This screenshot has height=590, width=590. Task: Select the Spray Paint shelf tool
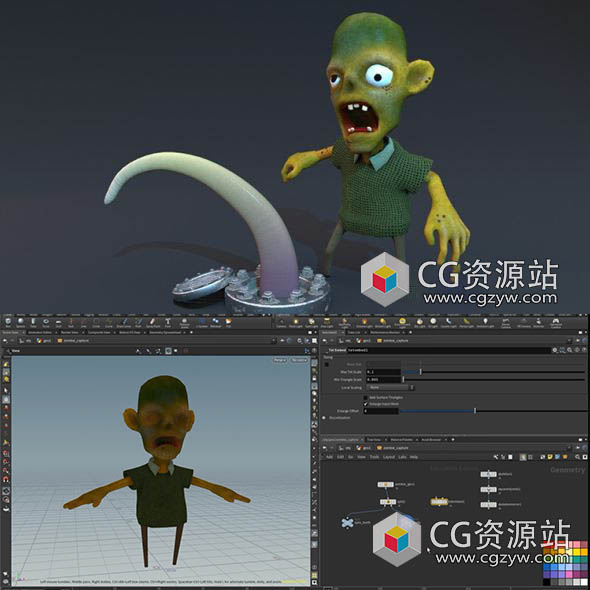[x=153, y=323]
